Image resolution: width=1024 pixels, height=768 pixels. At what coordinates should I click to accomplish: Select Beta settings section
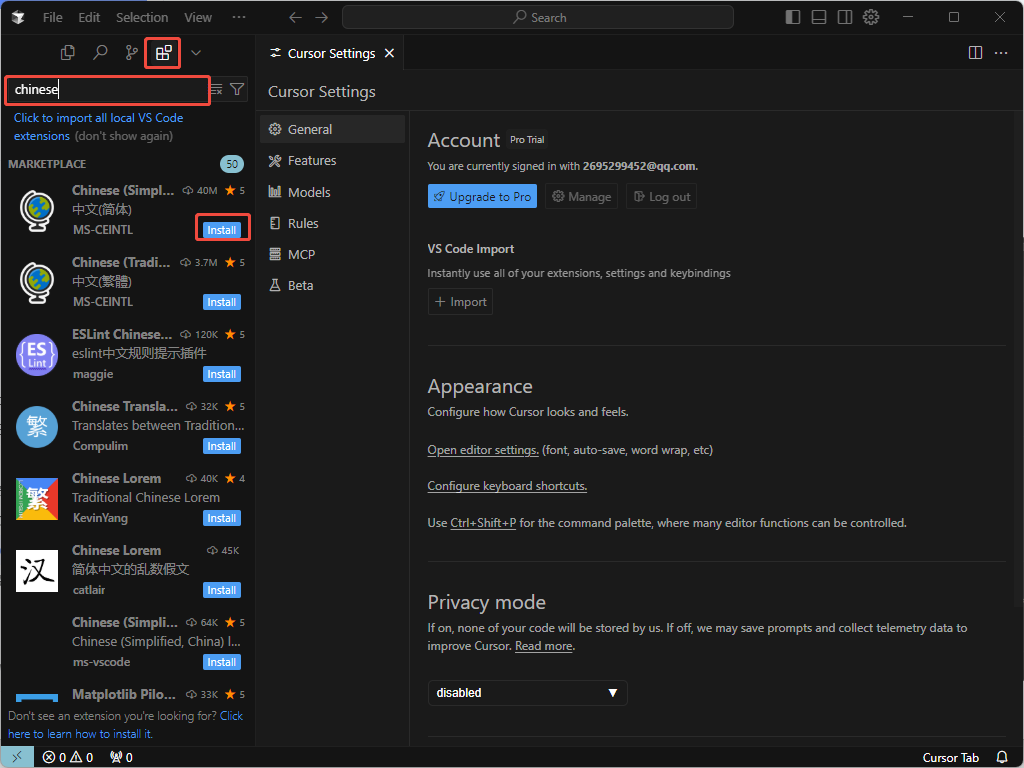coord(332,285)
